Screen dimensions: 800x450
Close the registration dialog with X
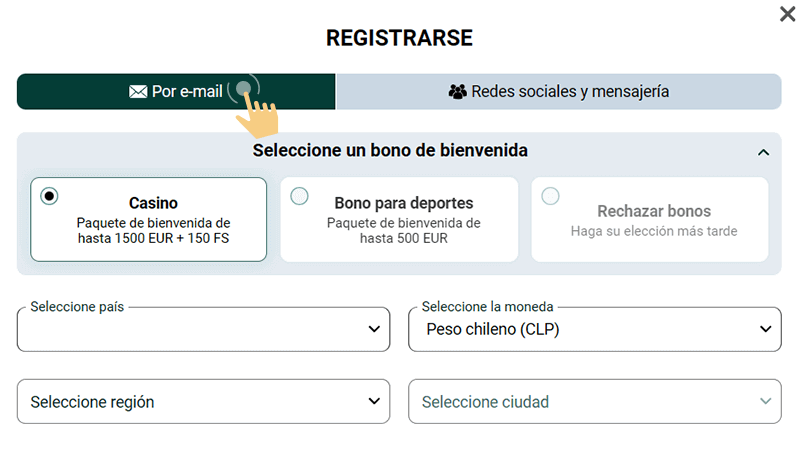pyautogui.click(x=787, y=14)
